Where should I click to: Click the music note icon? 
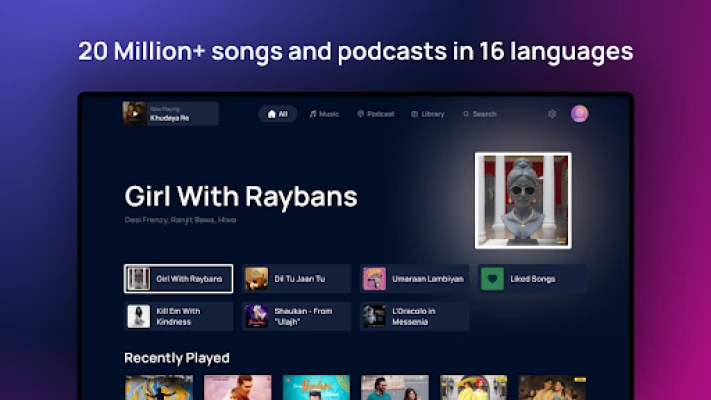313,114
